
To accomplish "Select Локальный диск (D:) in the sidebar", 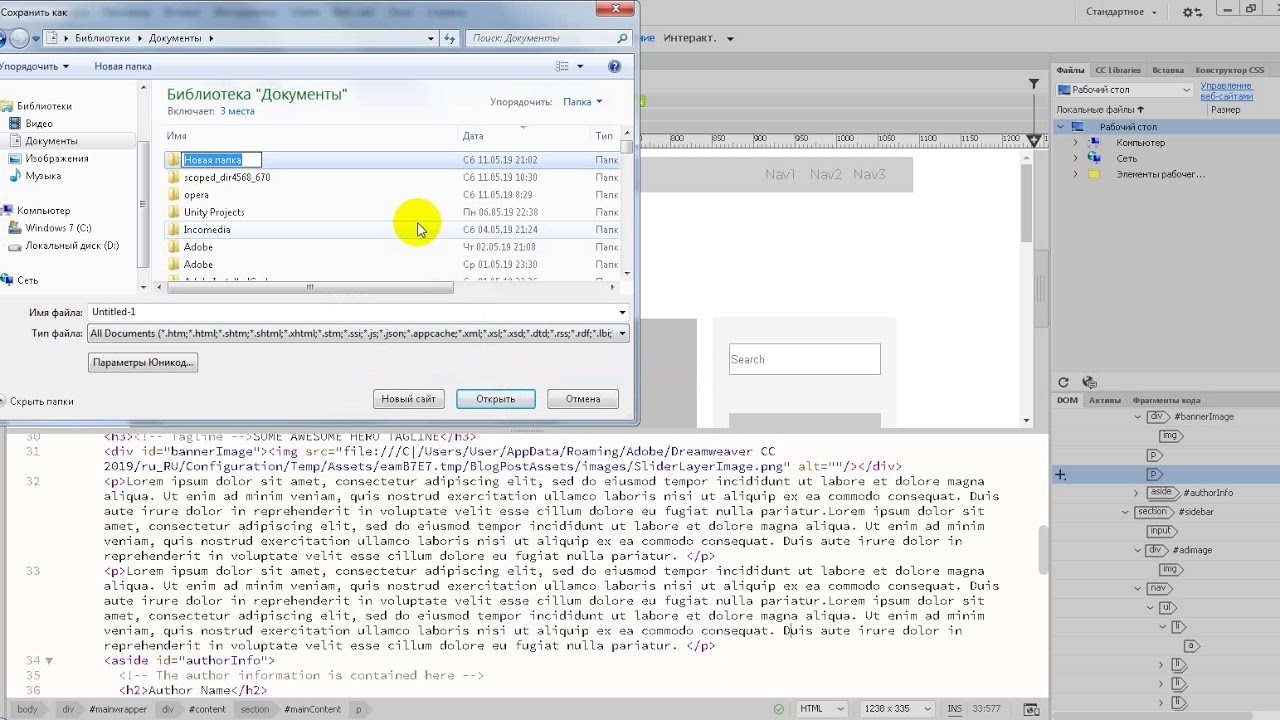I will pos(72,245).
